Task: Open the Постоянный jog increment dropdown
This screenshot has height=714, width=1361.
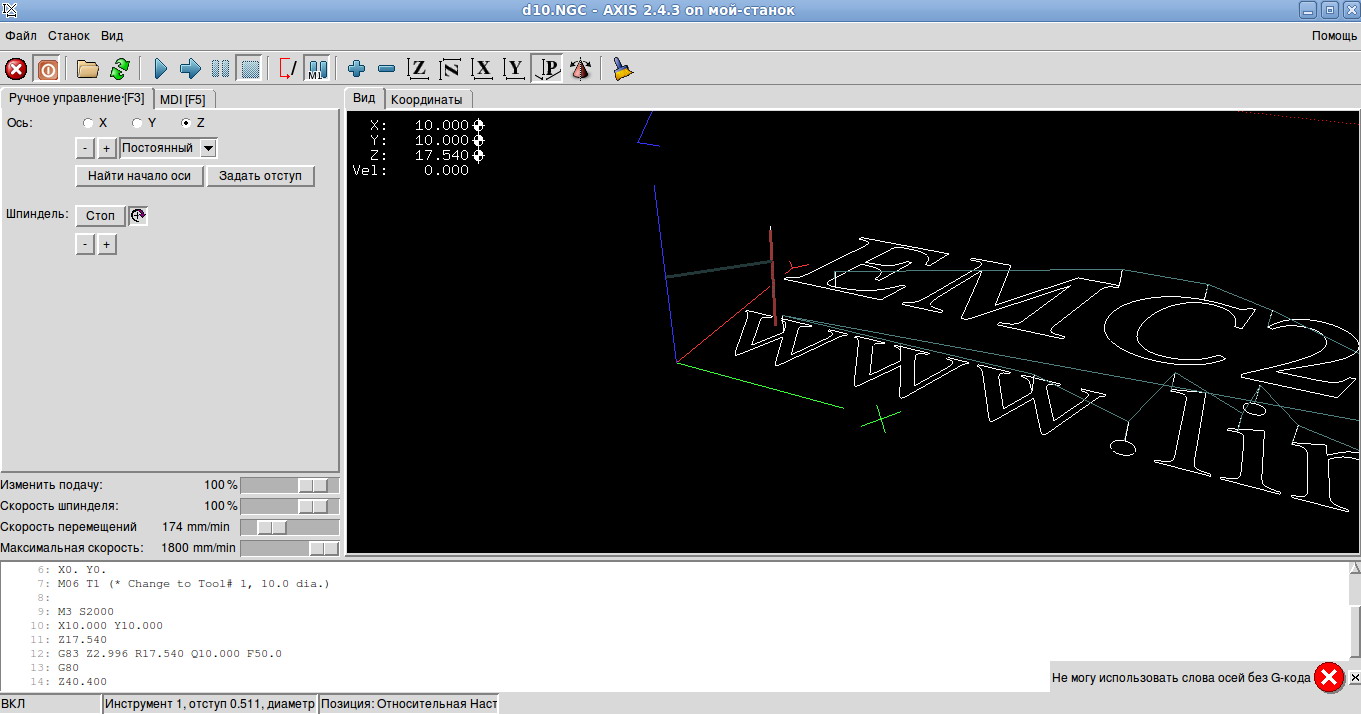Action: (x=208, y=148)
